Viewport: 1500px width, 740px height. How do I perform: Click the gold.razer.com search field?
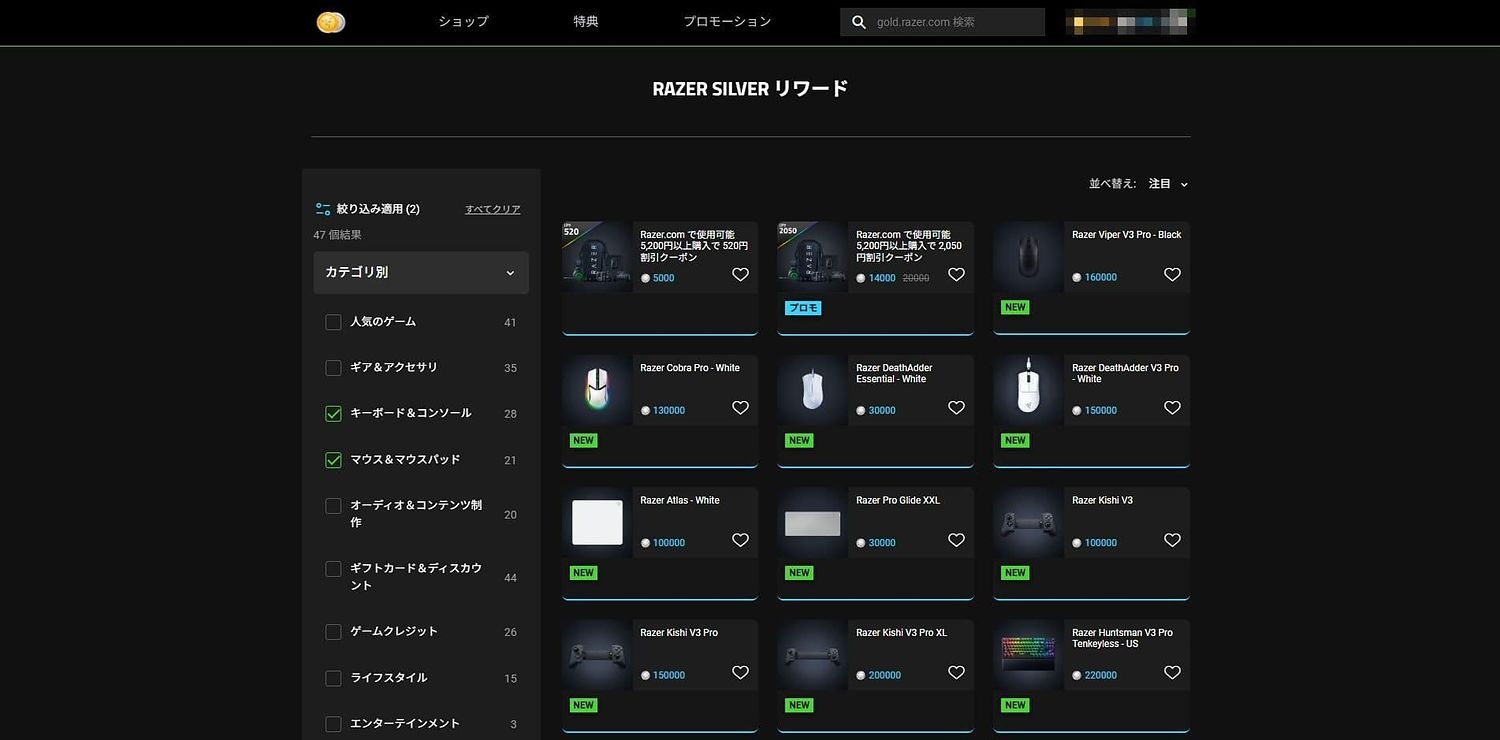point(955,22)
